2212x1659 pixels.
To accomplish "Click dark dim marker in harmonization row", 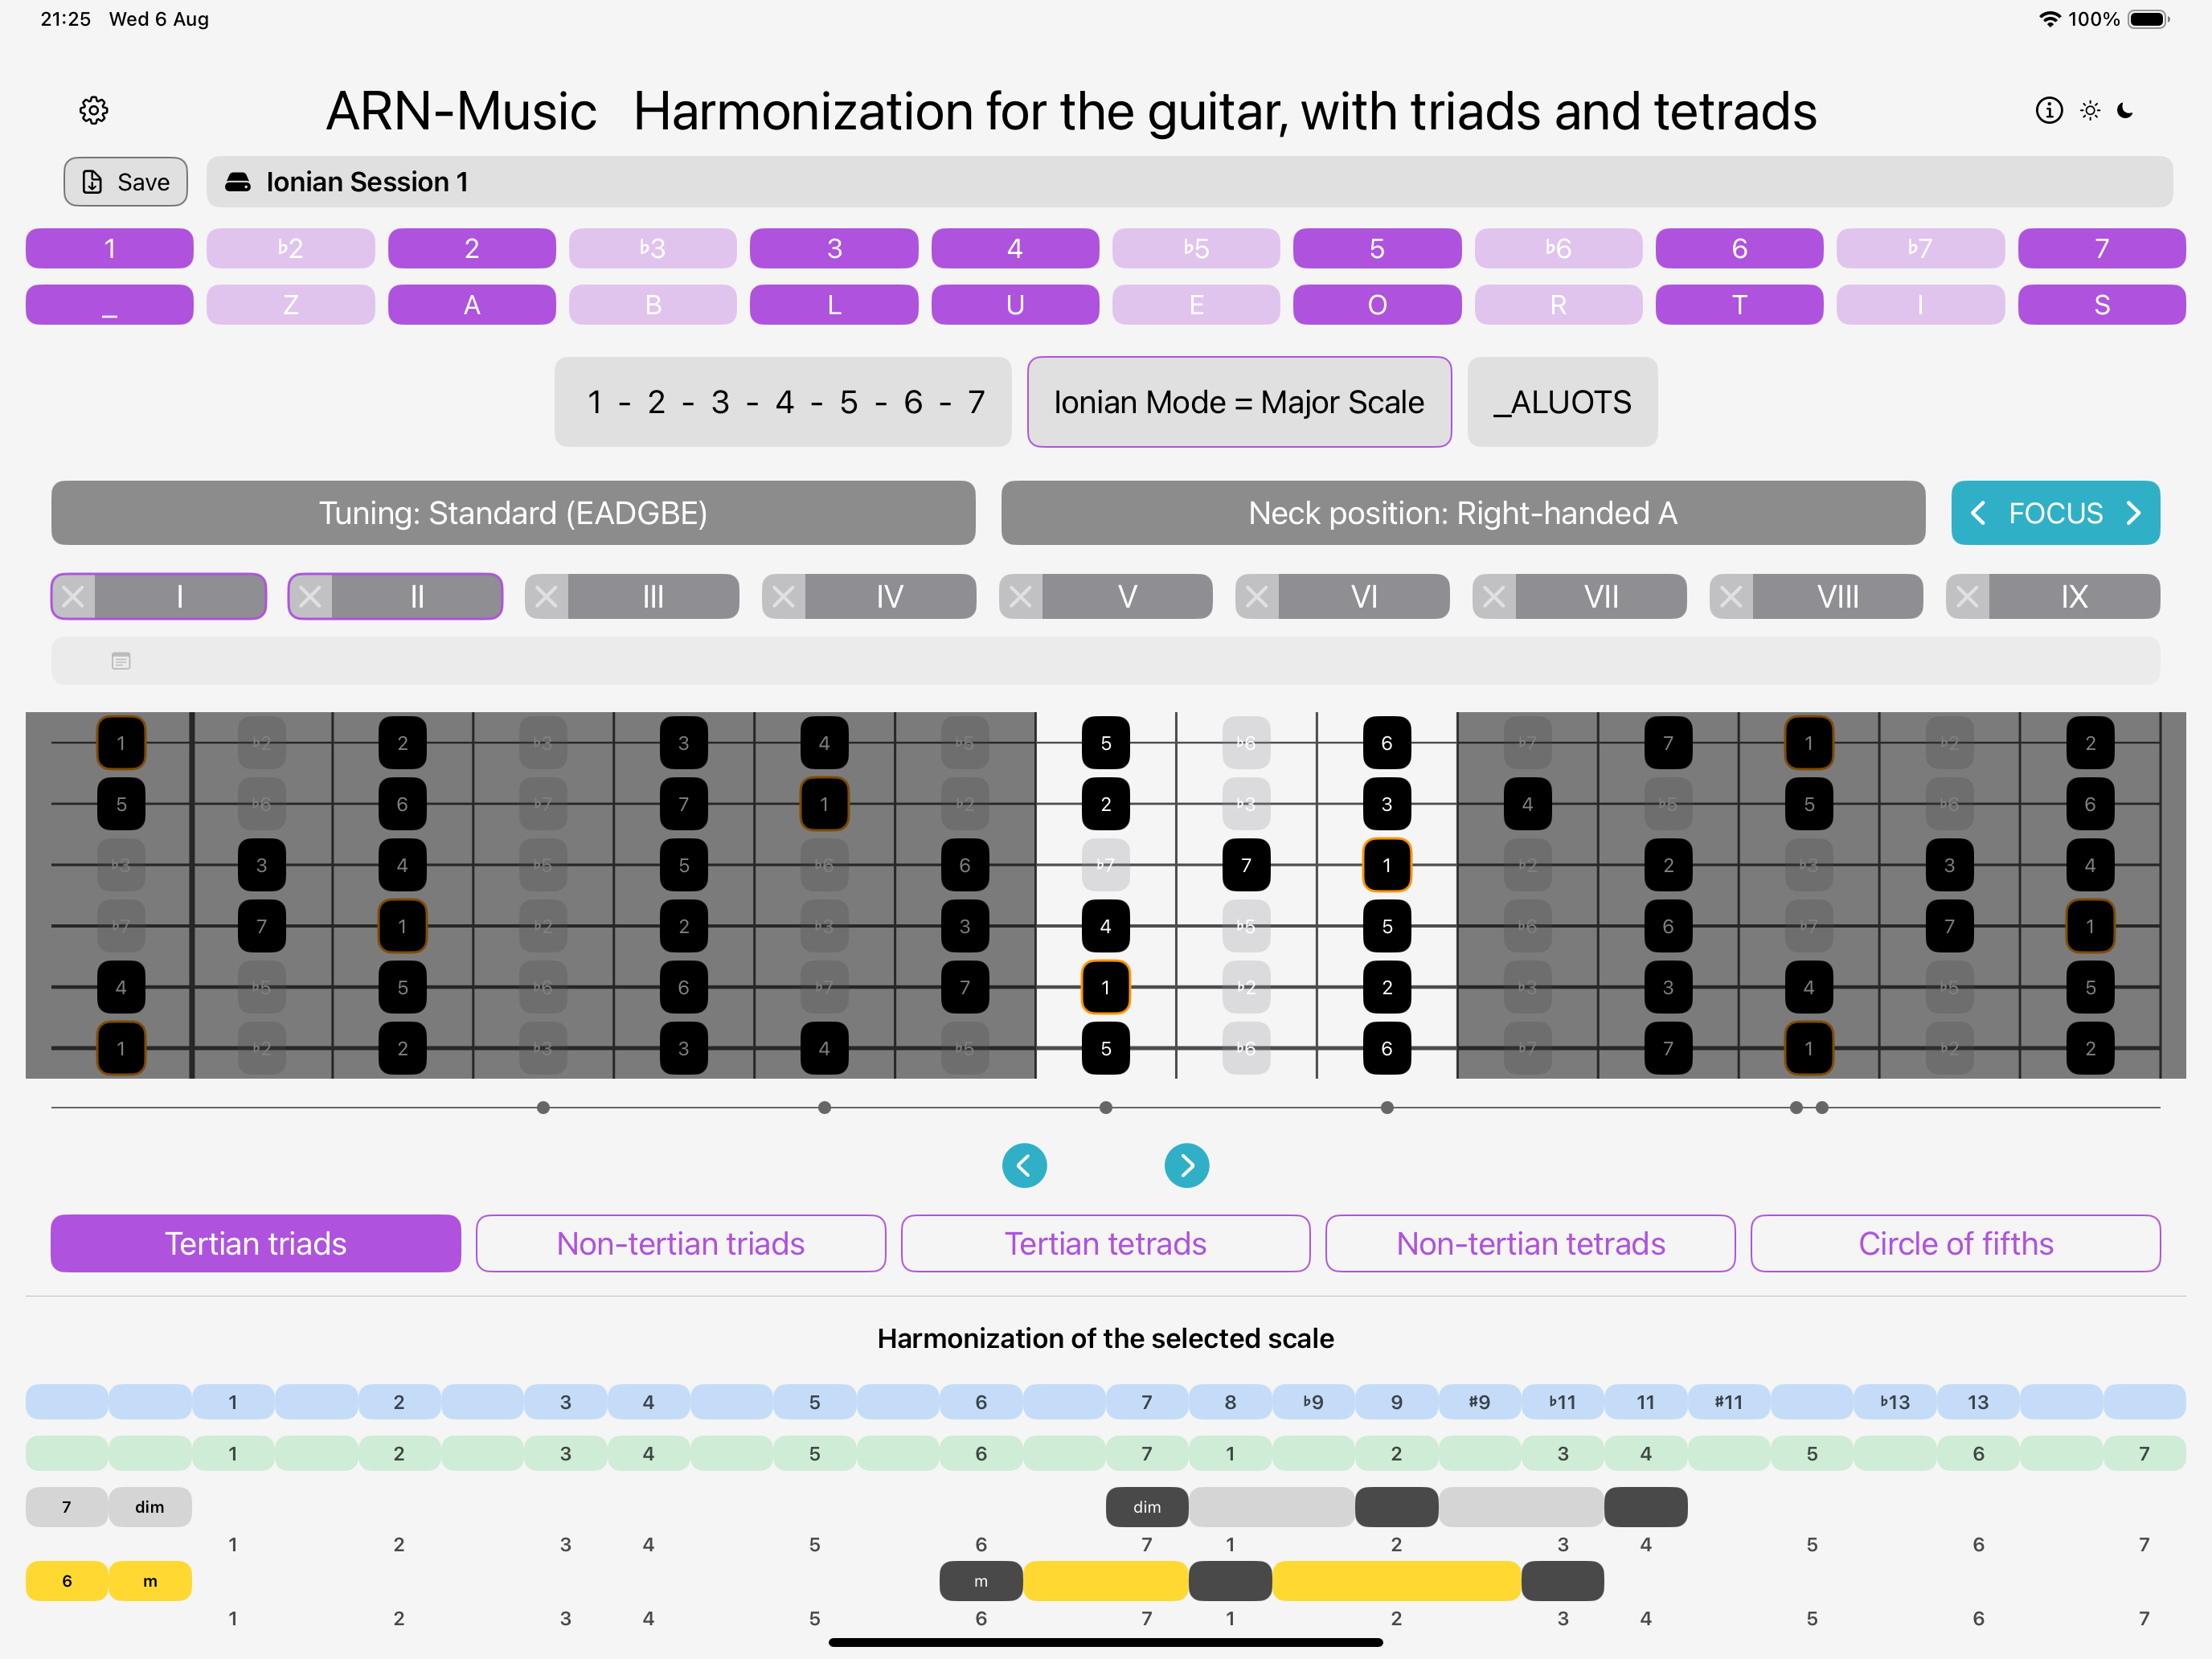I will tap(1147, 1507).
